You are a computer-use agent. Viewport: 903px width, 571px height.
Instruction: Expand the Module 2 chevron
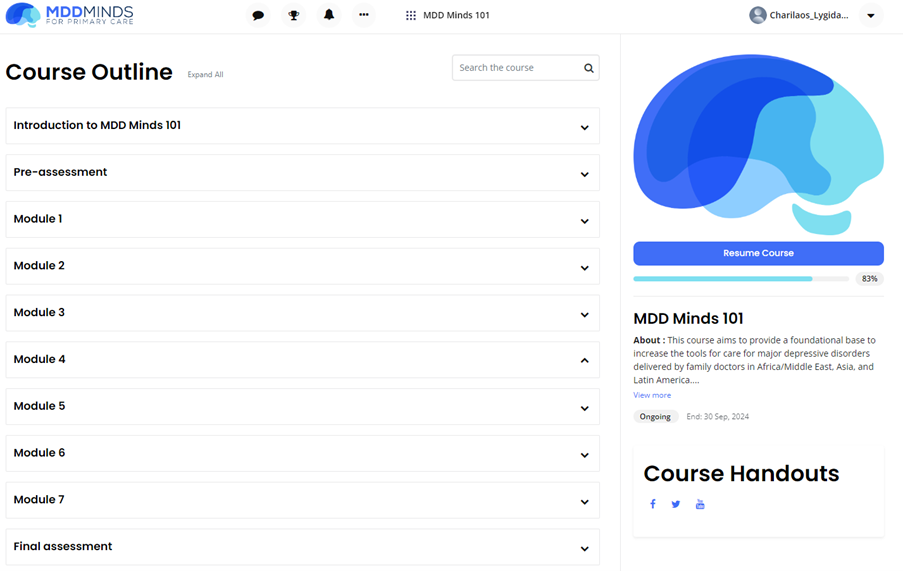click(x=585, y=268)
